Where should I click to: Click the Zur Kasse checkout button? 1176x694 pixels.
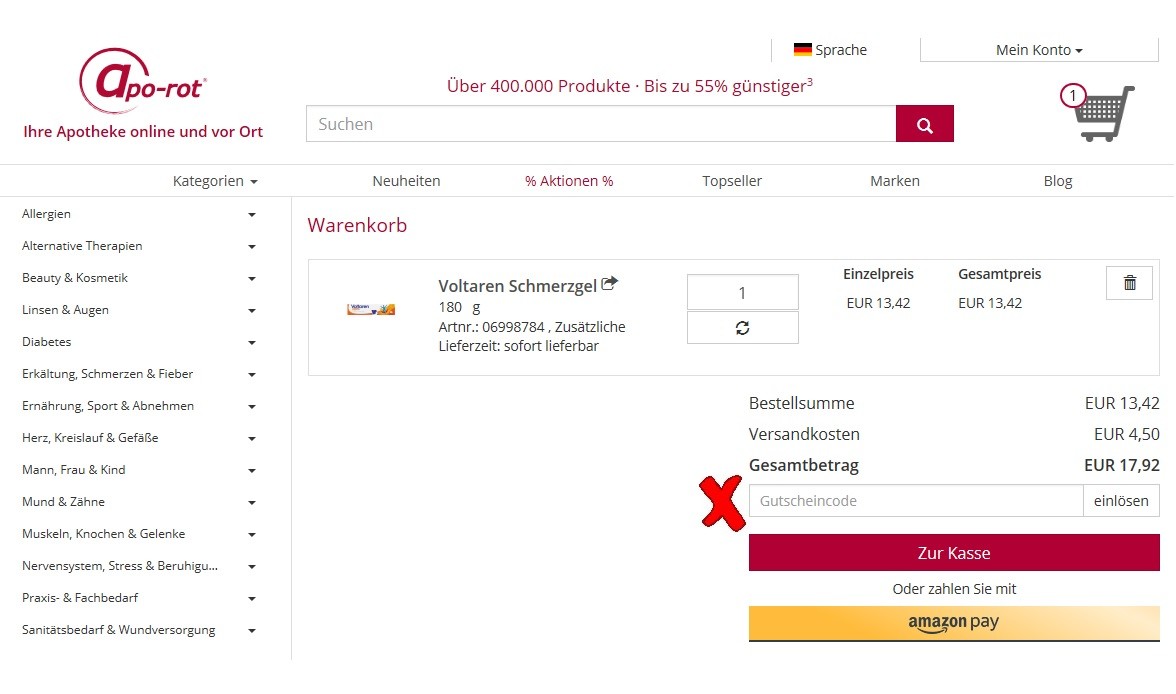[x=954, y=553]
